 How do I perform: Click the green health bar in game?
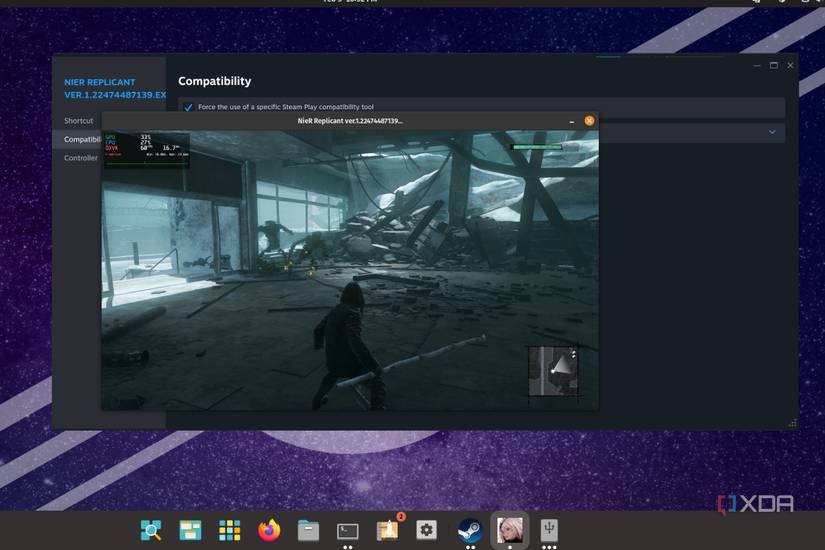pos(537,147)
